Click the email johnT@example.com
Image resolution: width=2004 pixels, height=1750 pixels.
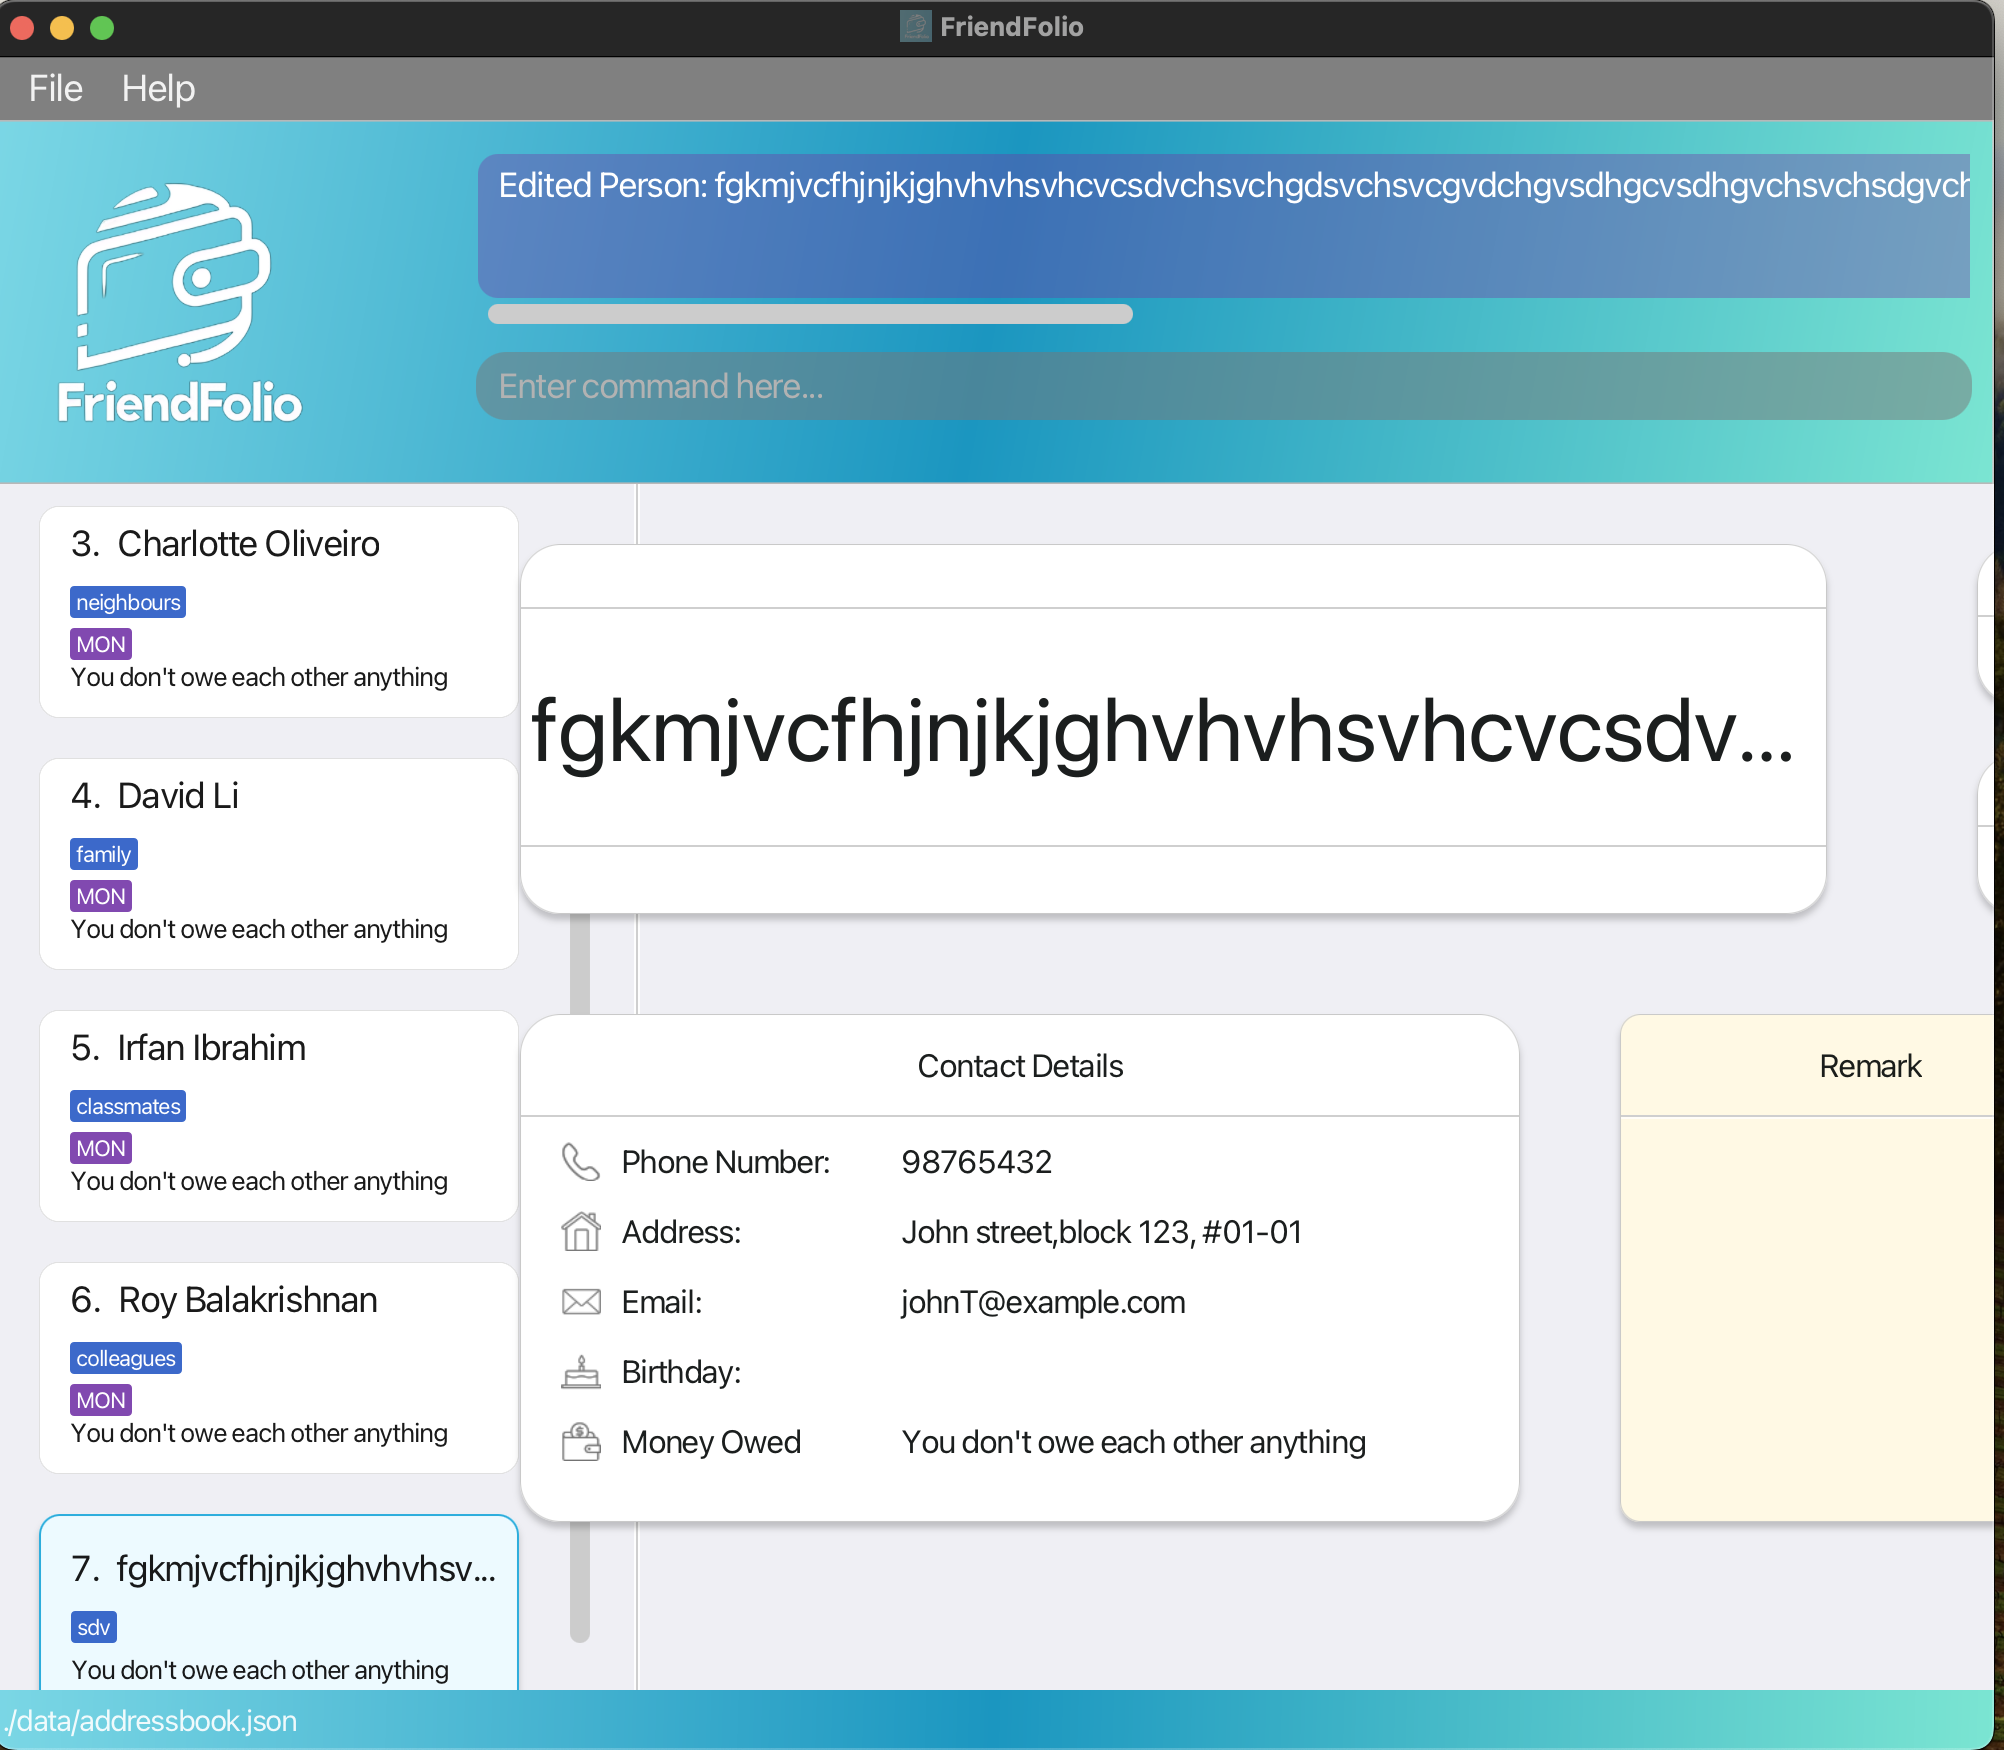(x=1043, y=1302)
